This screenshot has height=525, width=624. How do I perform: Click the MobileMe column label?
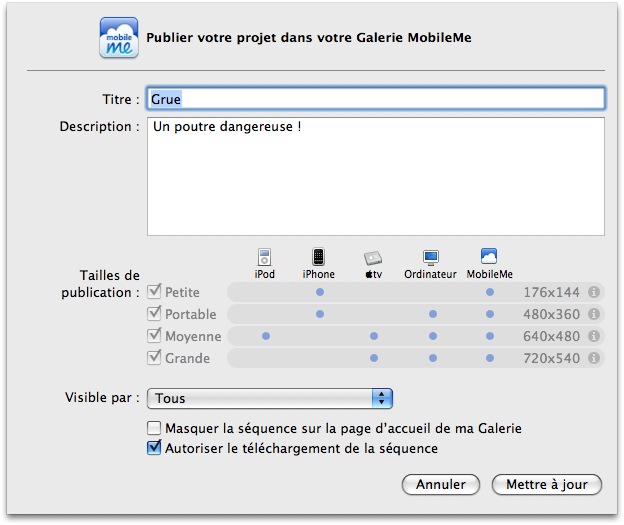(489, 274)
